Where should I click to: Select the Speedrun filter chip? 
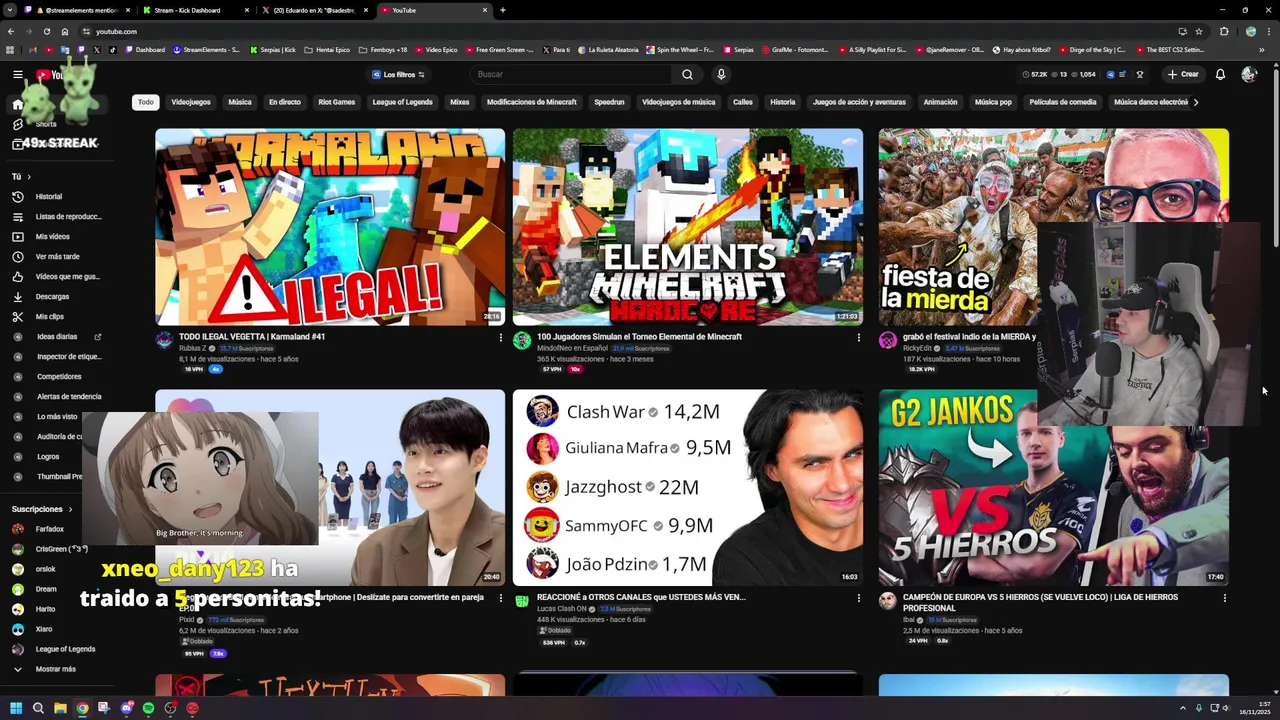pos(609,102)
